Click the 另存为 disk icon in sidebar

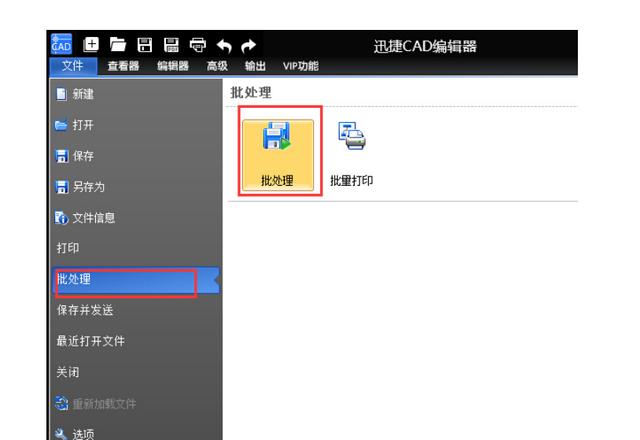[x=62, y=187]
